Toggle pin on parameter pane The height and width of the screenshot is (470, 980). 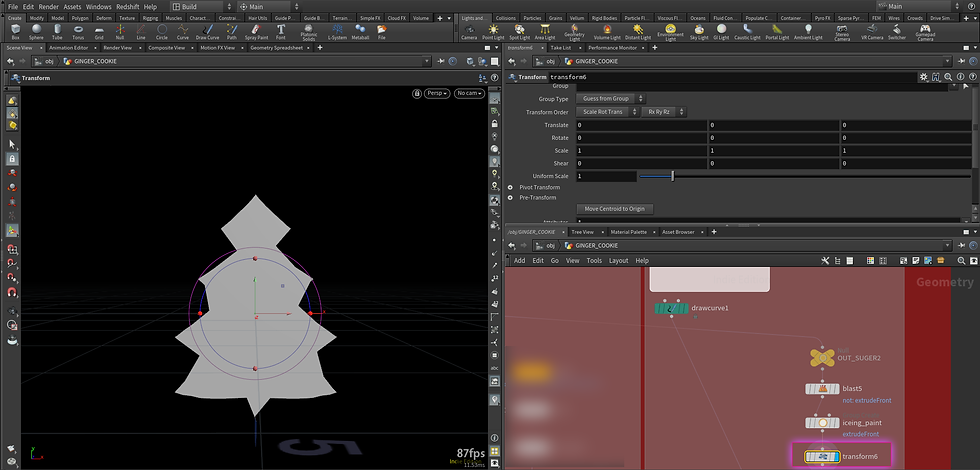pyautogui.click(x=959, y=61)
